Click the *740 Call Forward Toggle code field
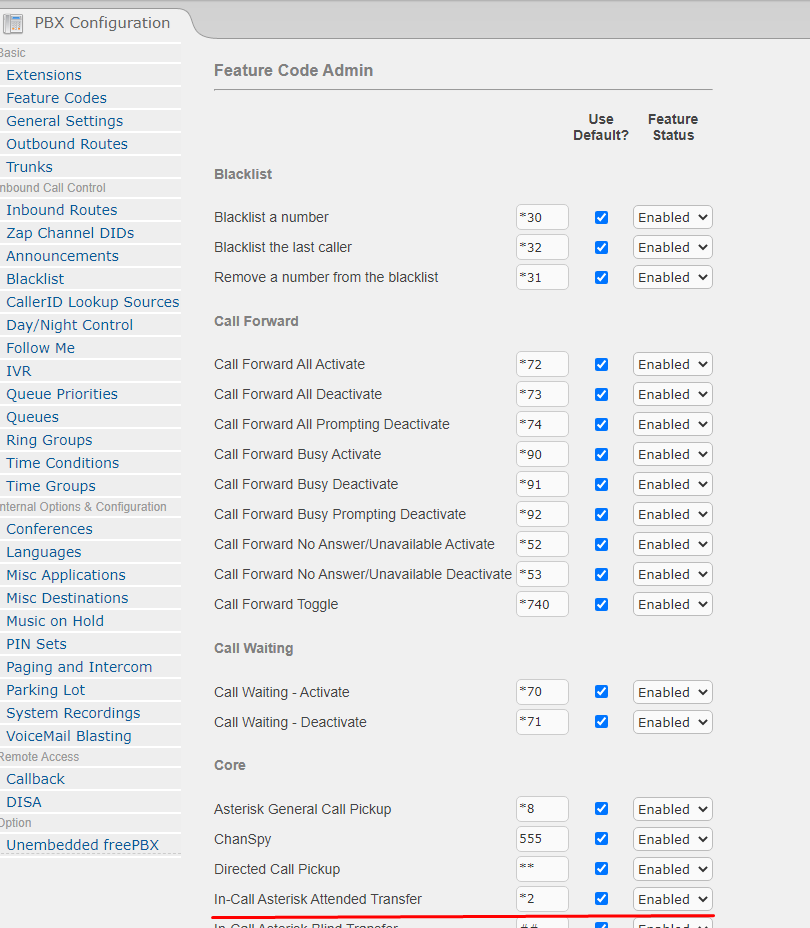Screen dimensions: 810x928 point(542,604)
